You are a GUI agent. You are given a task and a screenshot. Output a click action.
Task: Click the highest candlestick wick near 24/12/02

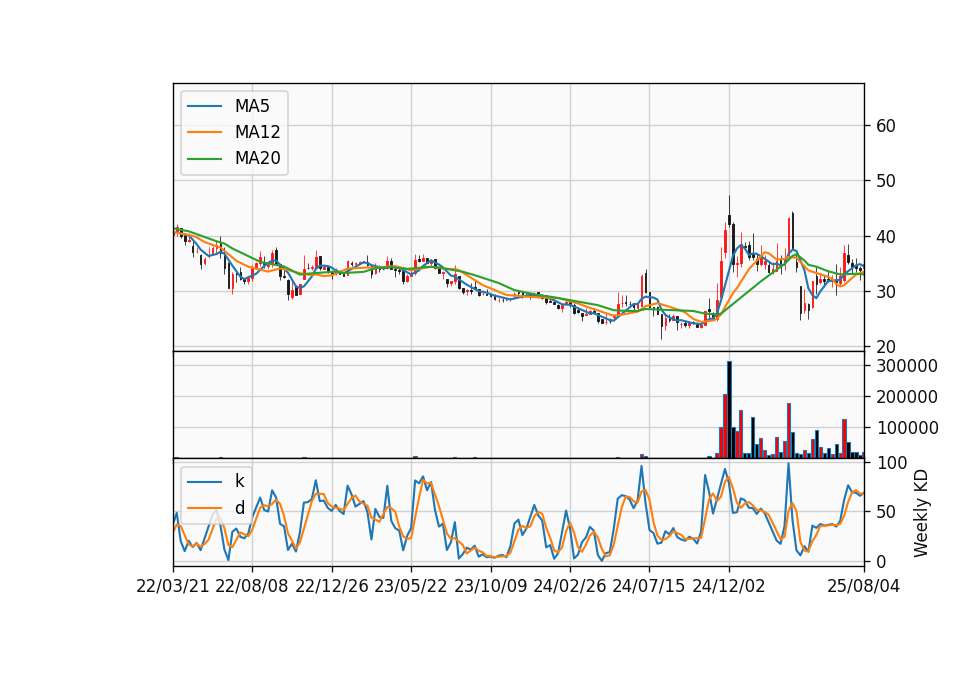click(x=729, y=204)
